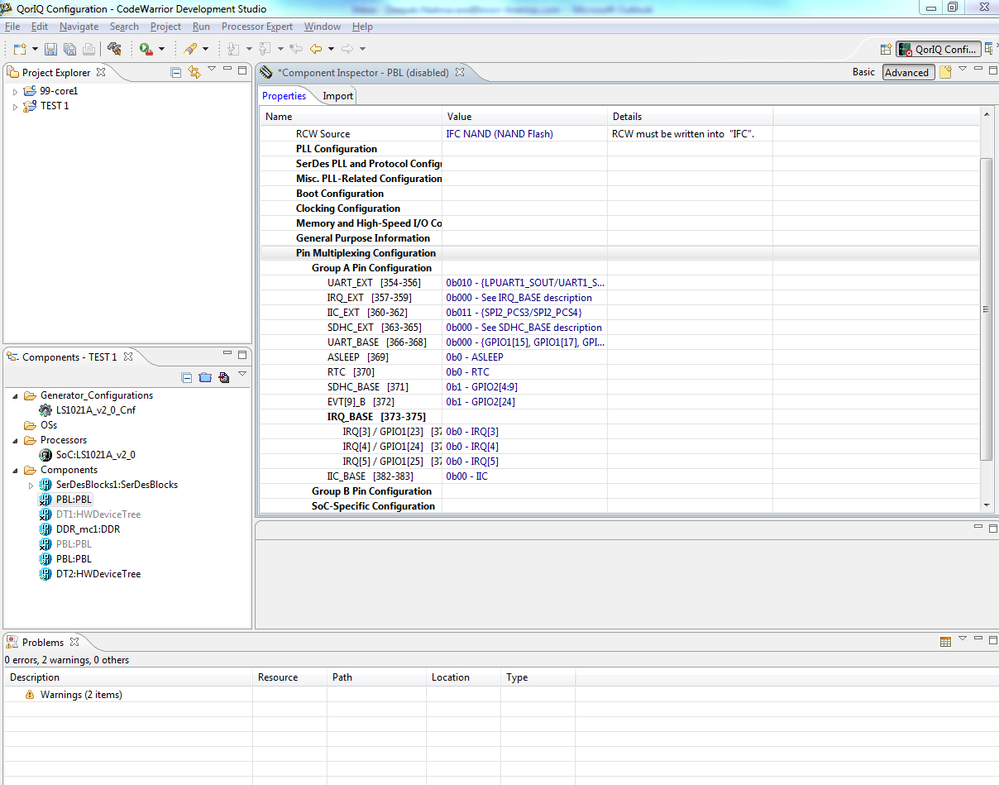Click the yellow sticky note icon beside Advanced
The width and height of the screenshot is (999, 785).
point(945,72)
